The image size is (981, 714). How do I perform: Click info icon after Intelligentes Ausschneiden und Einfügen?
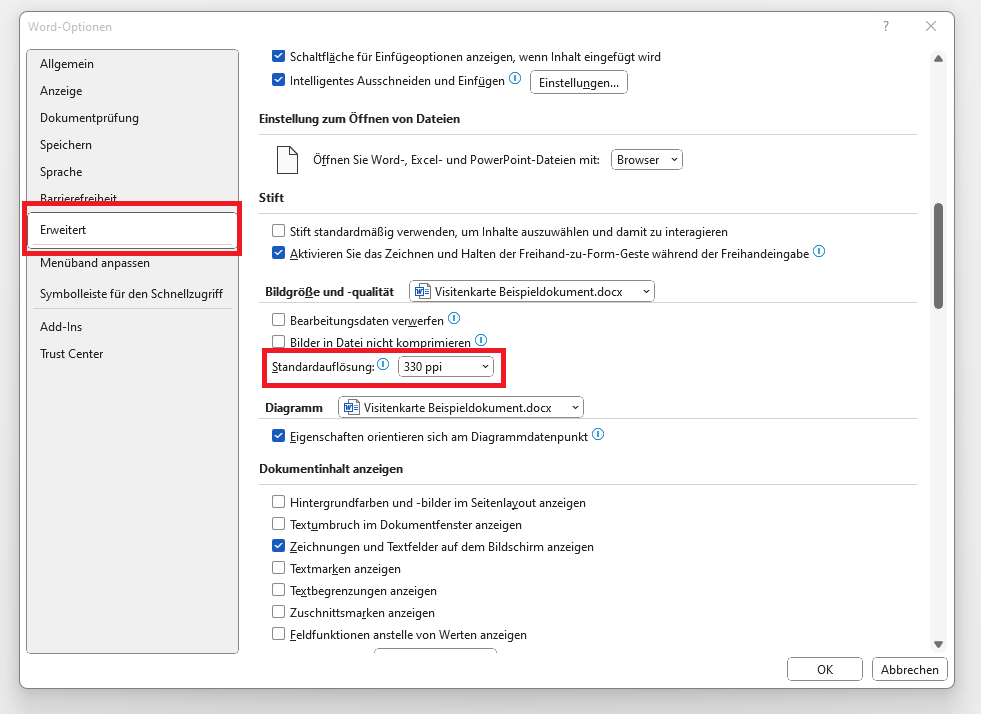click(515, 79)
